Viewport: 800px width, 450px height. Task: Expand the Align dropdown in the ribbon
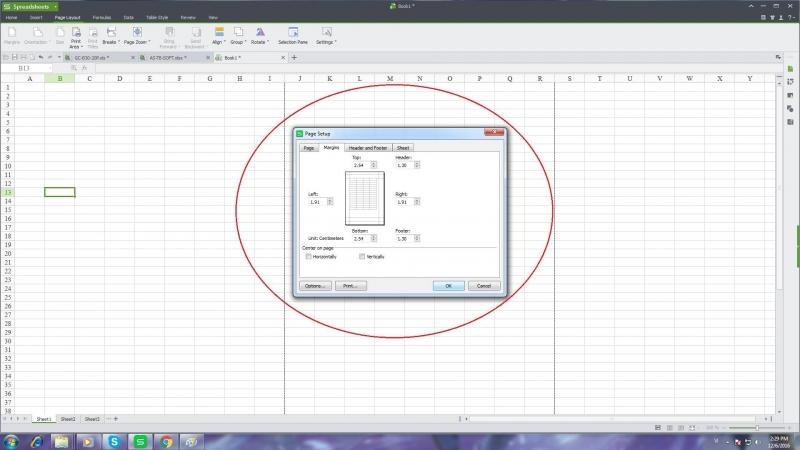coord(218,42)
